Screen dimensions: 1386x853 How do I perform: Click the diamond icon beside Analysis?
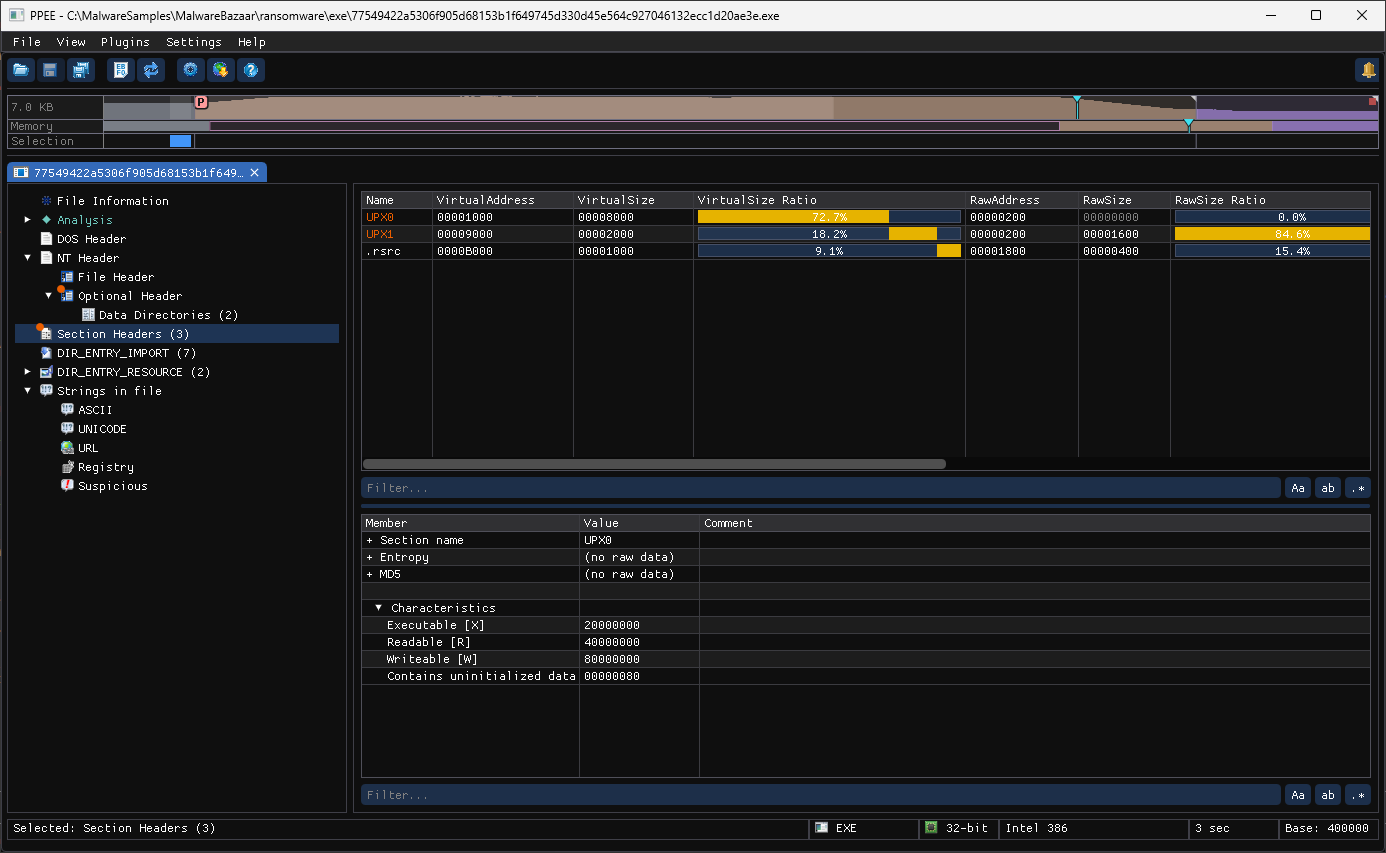tap(46, 220)
